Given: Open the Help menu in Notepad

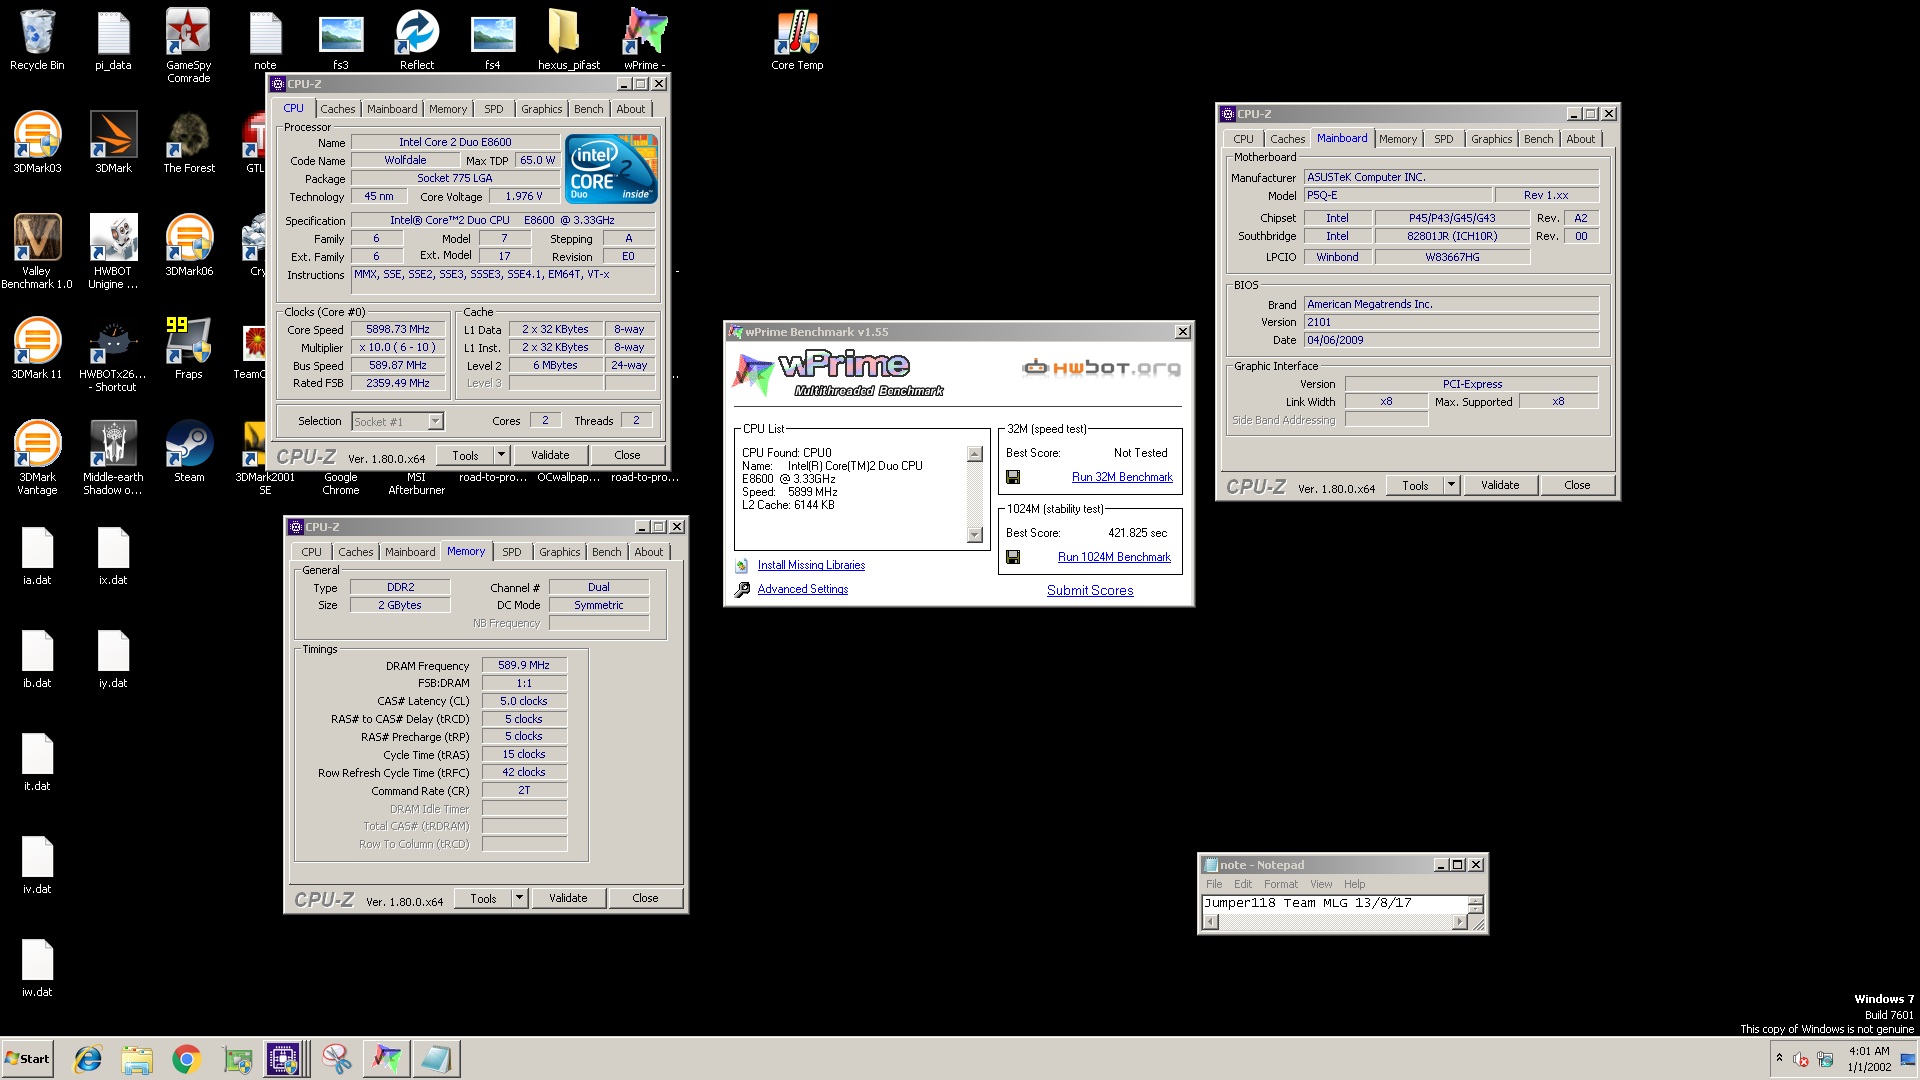Looking at the screenshot, I should pos(1354,884).
